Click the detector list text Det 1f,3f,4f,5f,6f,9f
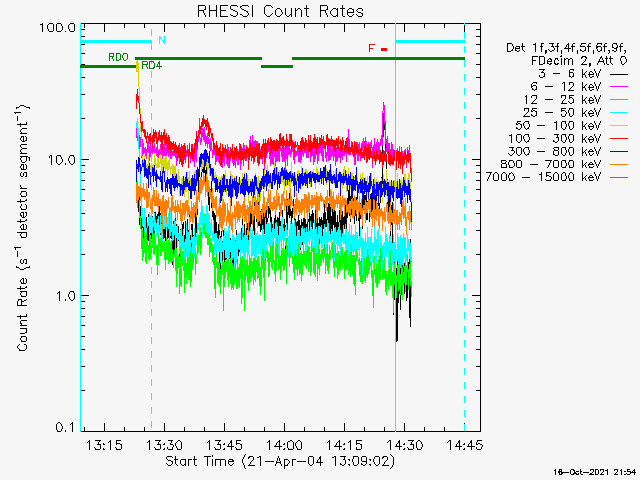 (x=566, y=48)
